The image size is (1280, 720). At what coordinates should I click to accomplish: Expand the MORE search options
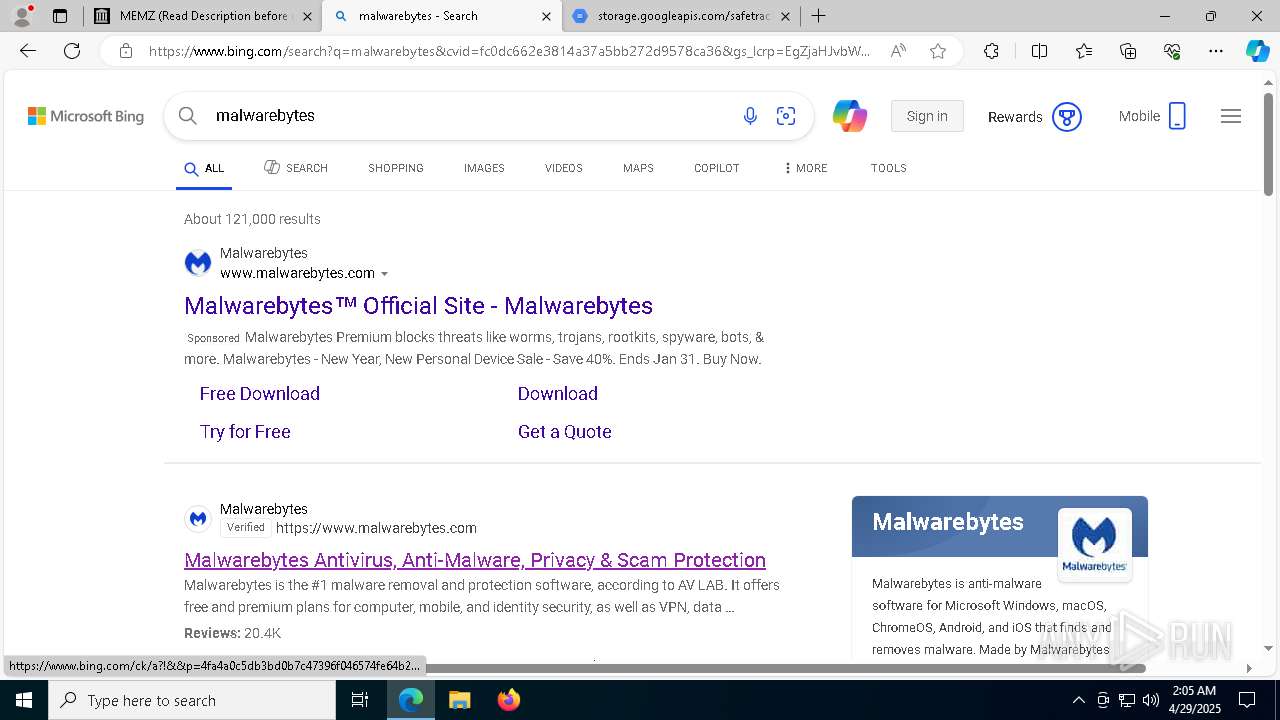[x=806, y=168]
